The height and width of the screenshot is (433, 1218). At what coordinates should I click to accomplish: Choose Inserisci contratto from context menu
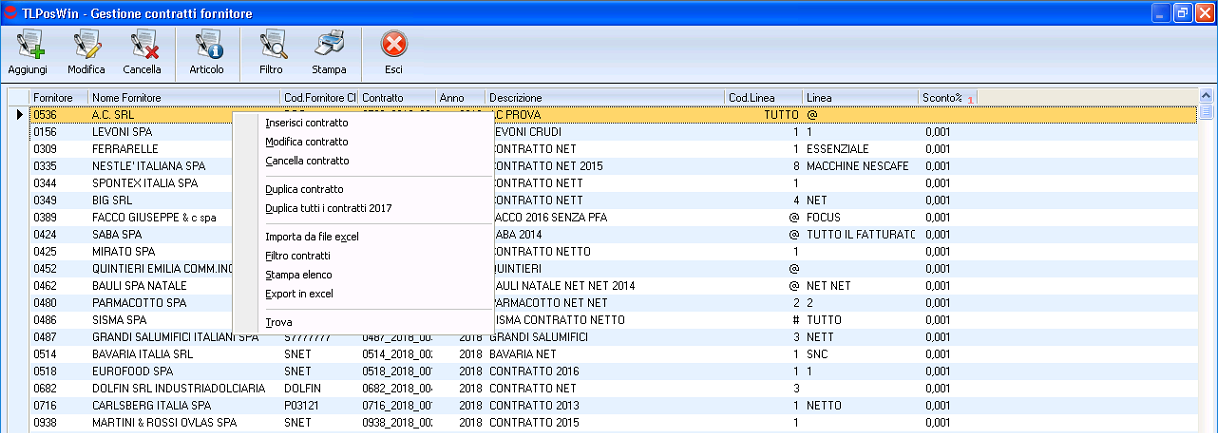click(307, 123)
